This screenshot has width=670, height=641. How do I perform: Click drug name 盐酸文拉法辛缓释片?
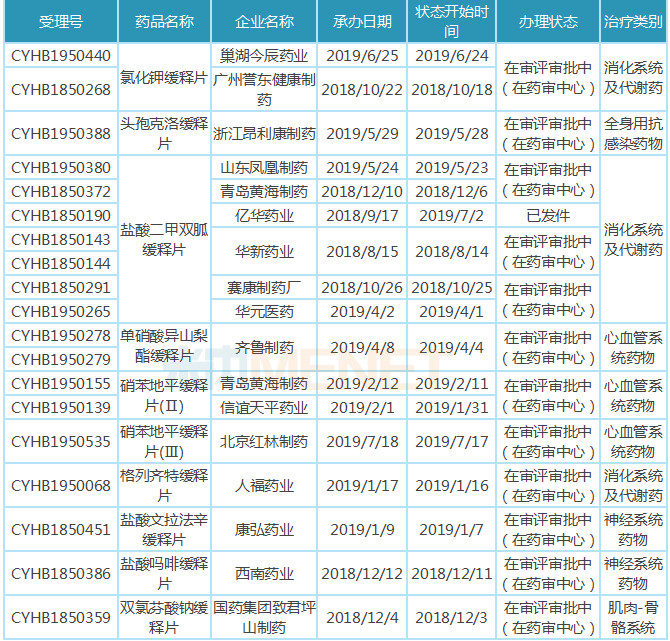coord(164,529)
